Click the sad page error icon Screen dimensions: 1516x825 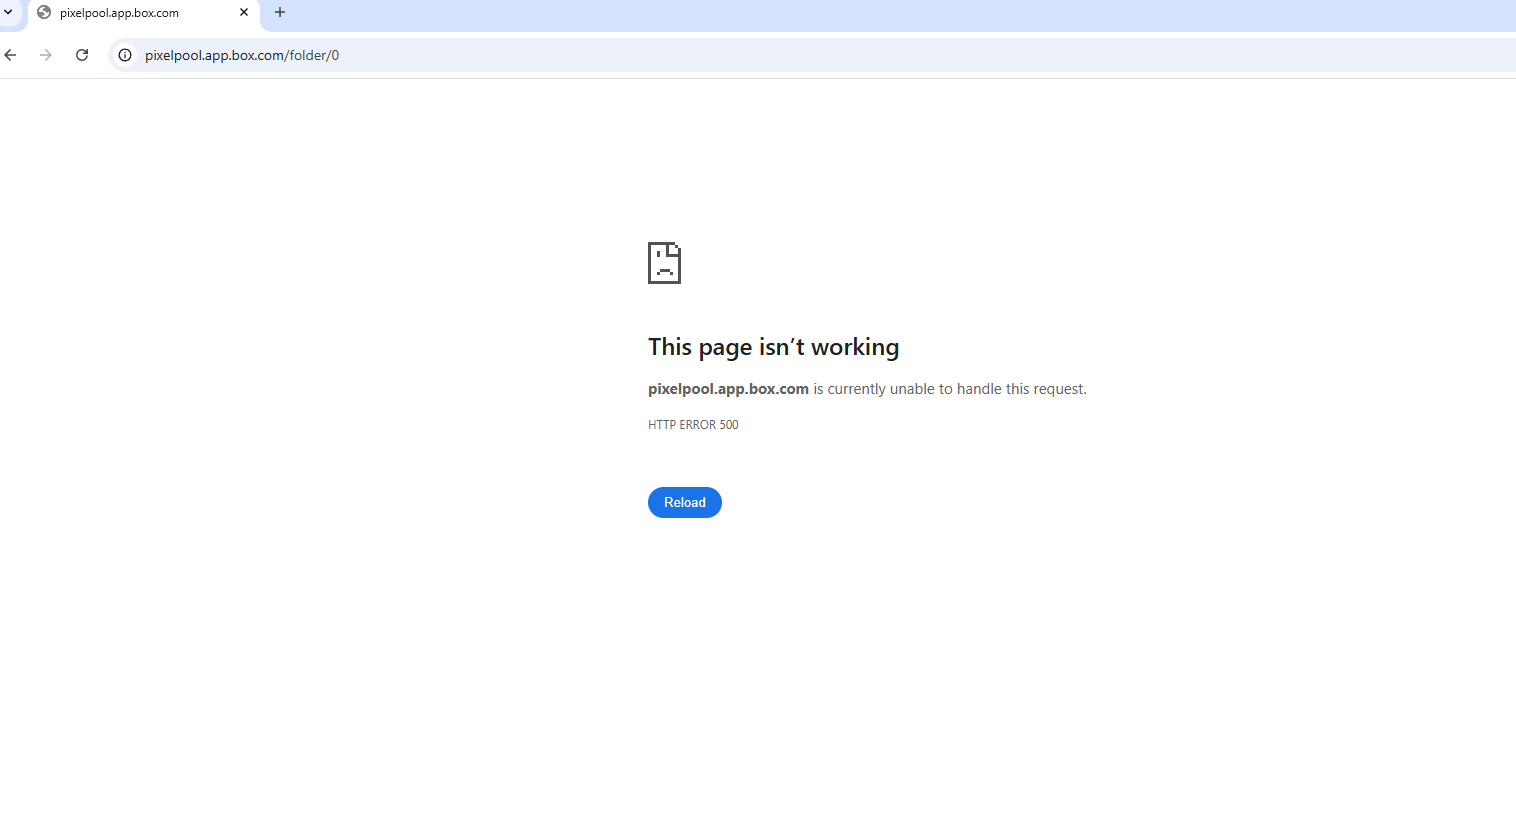(x=664, y=263)
